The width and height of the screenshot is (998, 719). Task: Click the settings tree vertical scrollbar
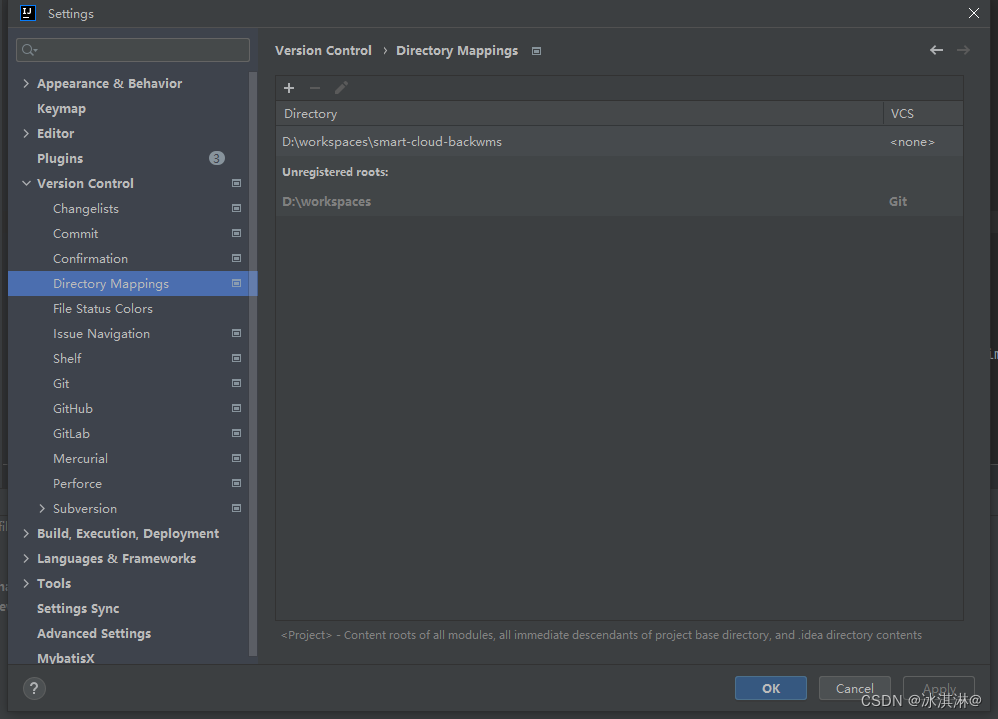[x=253, y=363]
